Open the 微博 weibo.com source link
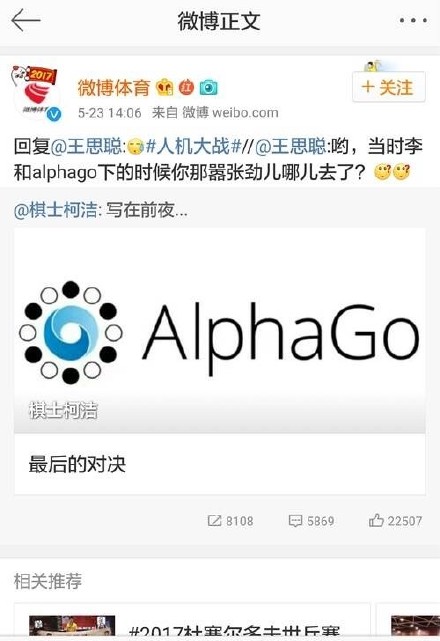Viewport: 440px width, 641px height. (x=230, y=112)
